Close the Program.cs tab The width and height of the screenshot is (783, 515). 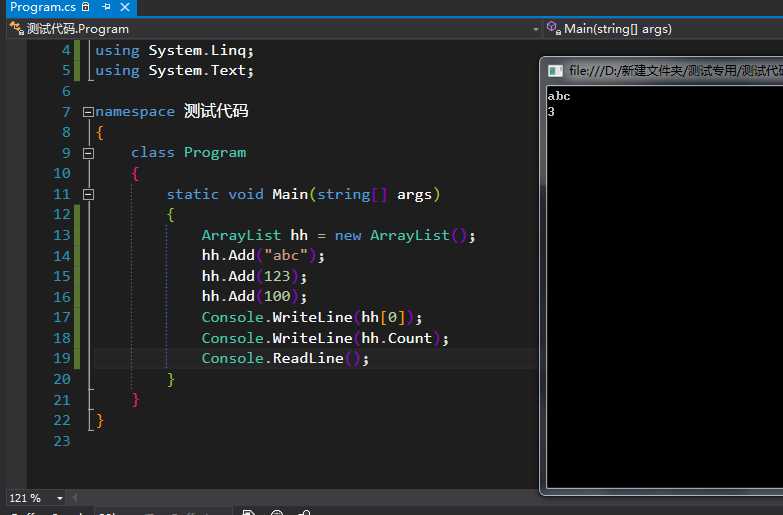125,7
